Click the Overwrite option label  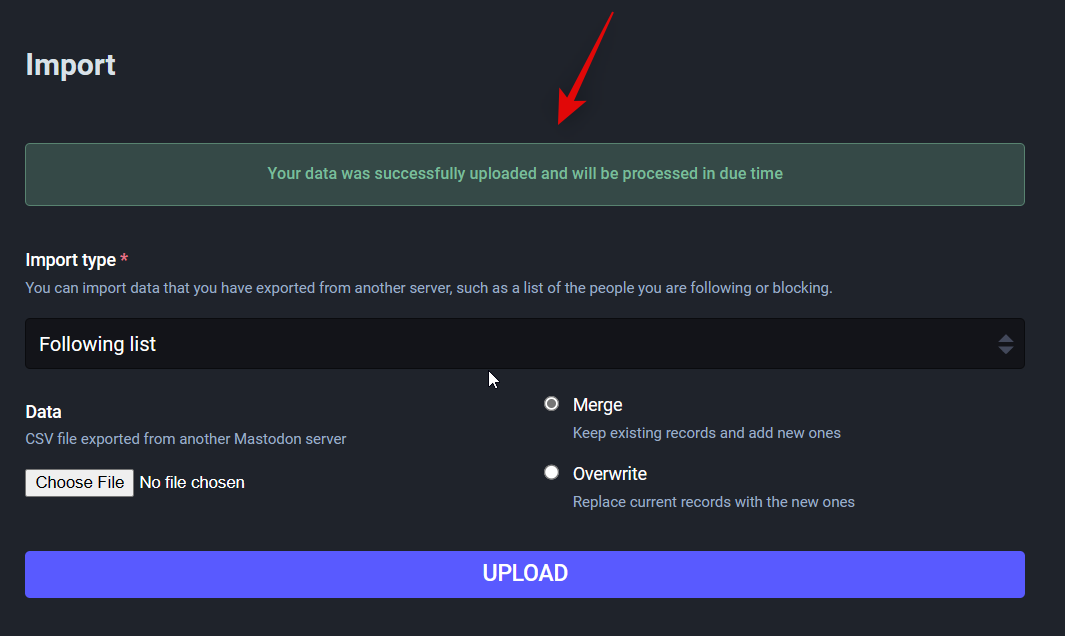pyautogui.click(x=609, y=473)
